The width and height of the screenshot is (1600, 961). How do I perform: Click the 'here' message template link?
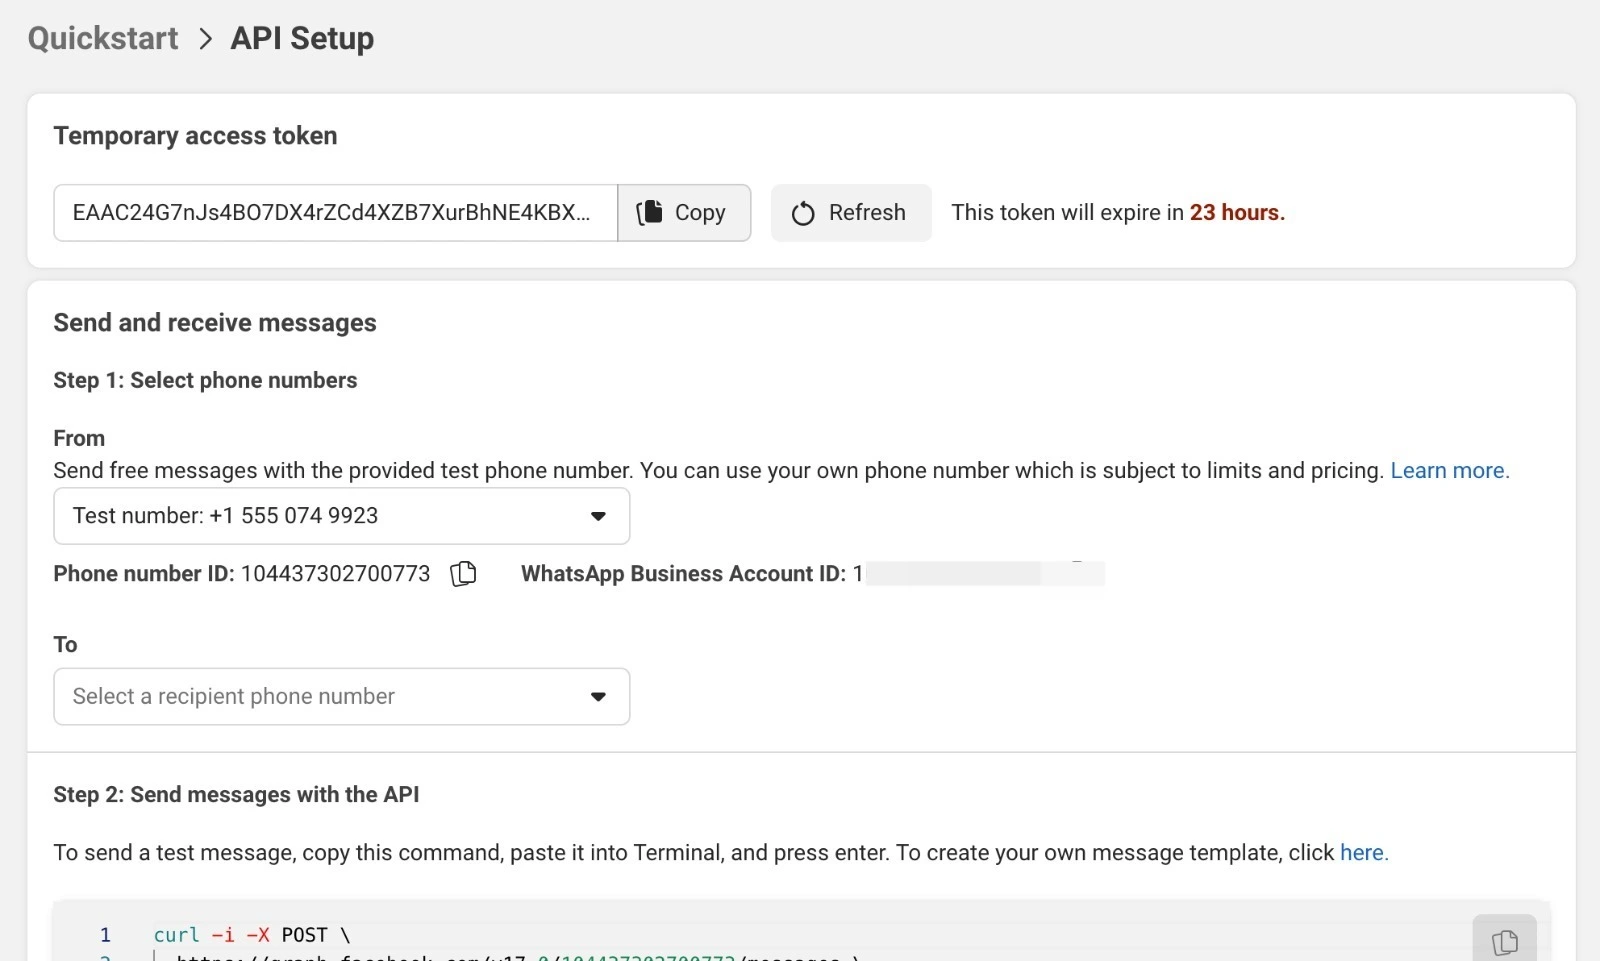pos(1364,853)
